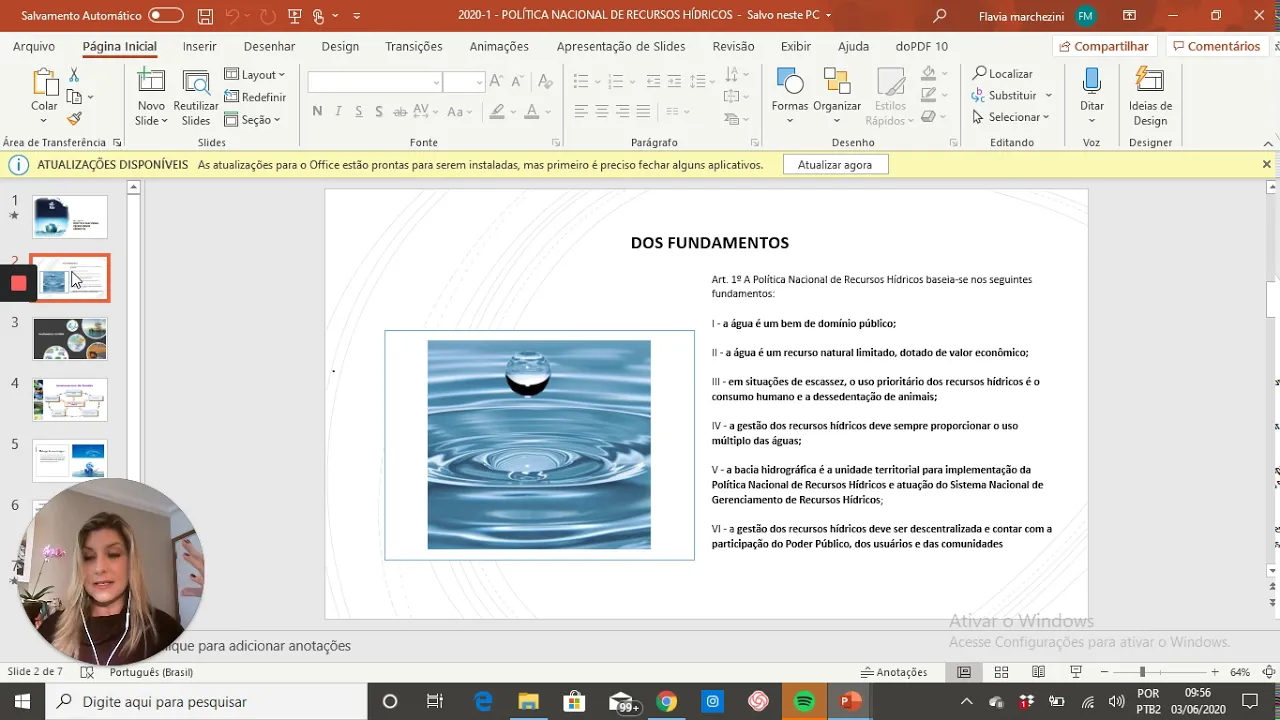Decrease the font size with the smaller A
1280x720 pixels.
[x=519, y=82]
